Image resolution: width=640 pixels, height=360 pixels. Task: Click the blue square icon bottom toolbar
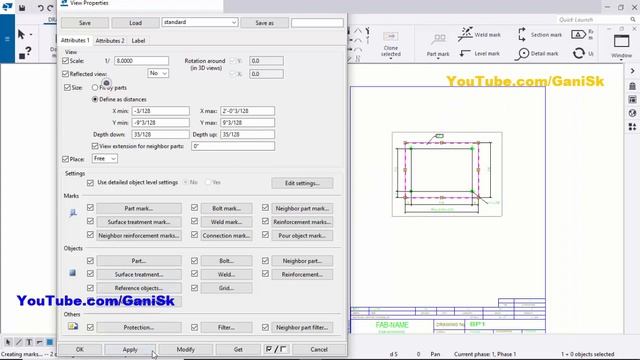coord(50,342)
